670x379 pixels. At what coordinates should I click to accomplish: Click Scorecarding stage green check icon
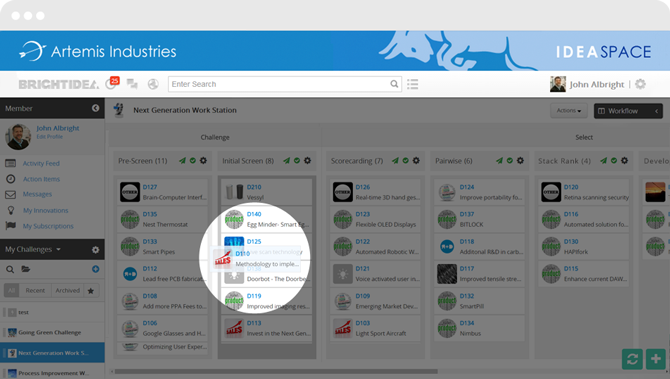pos(406,161)
